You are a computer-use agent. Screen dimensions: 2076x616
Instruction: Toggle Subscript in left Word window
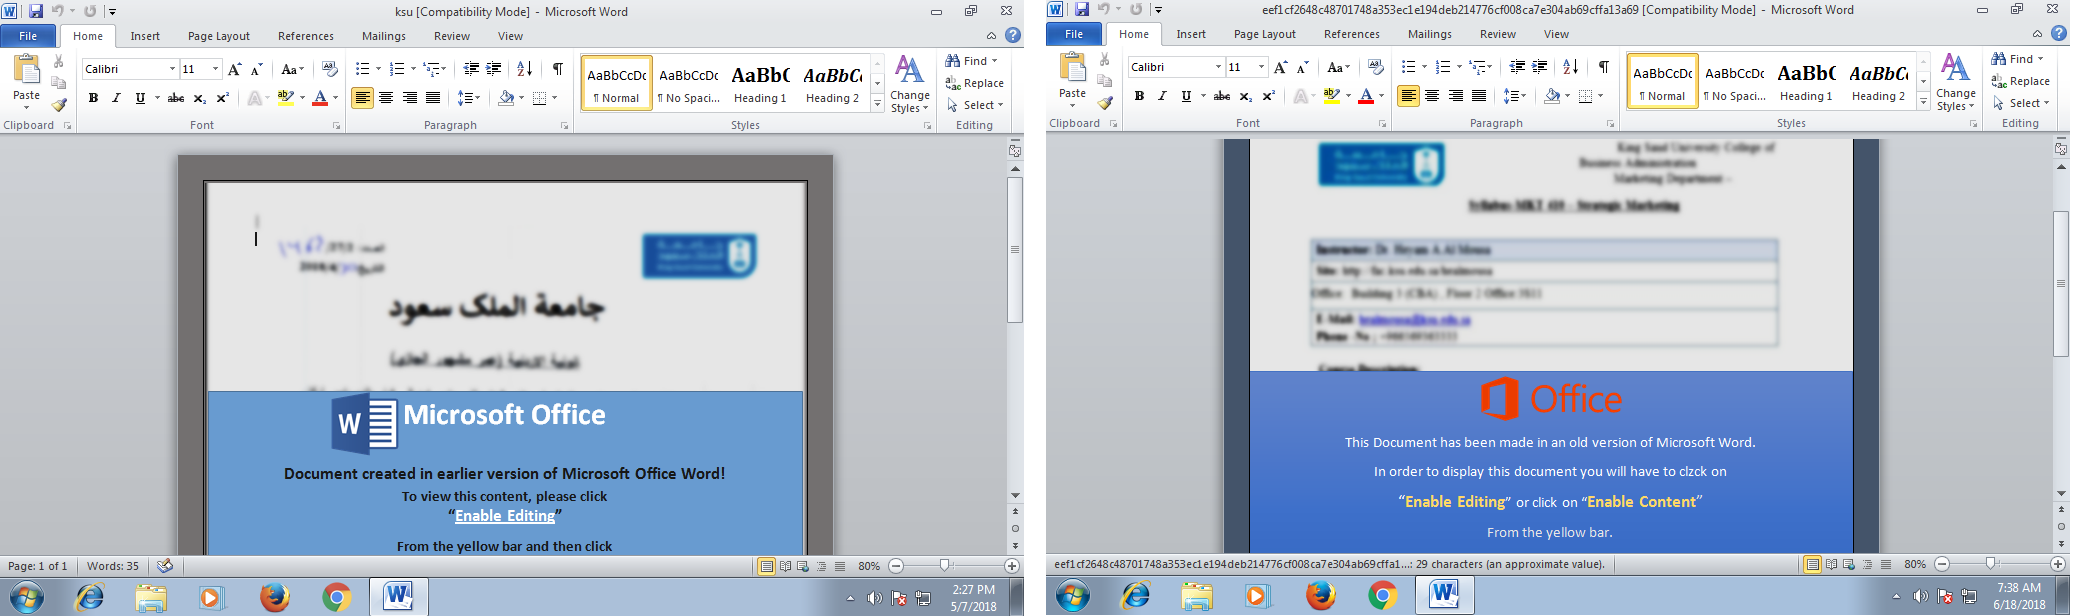click(199, 98)
